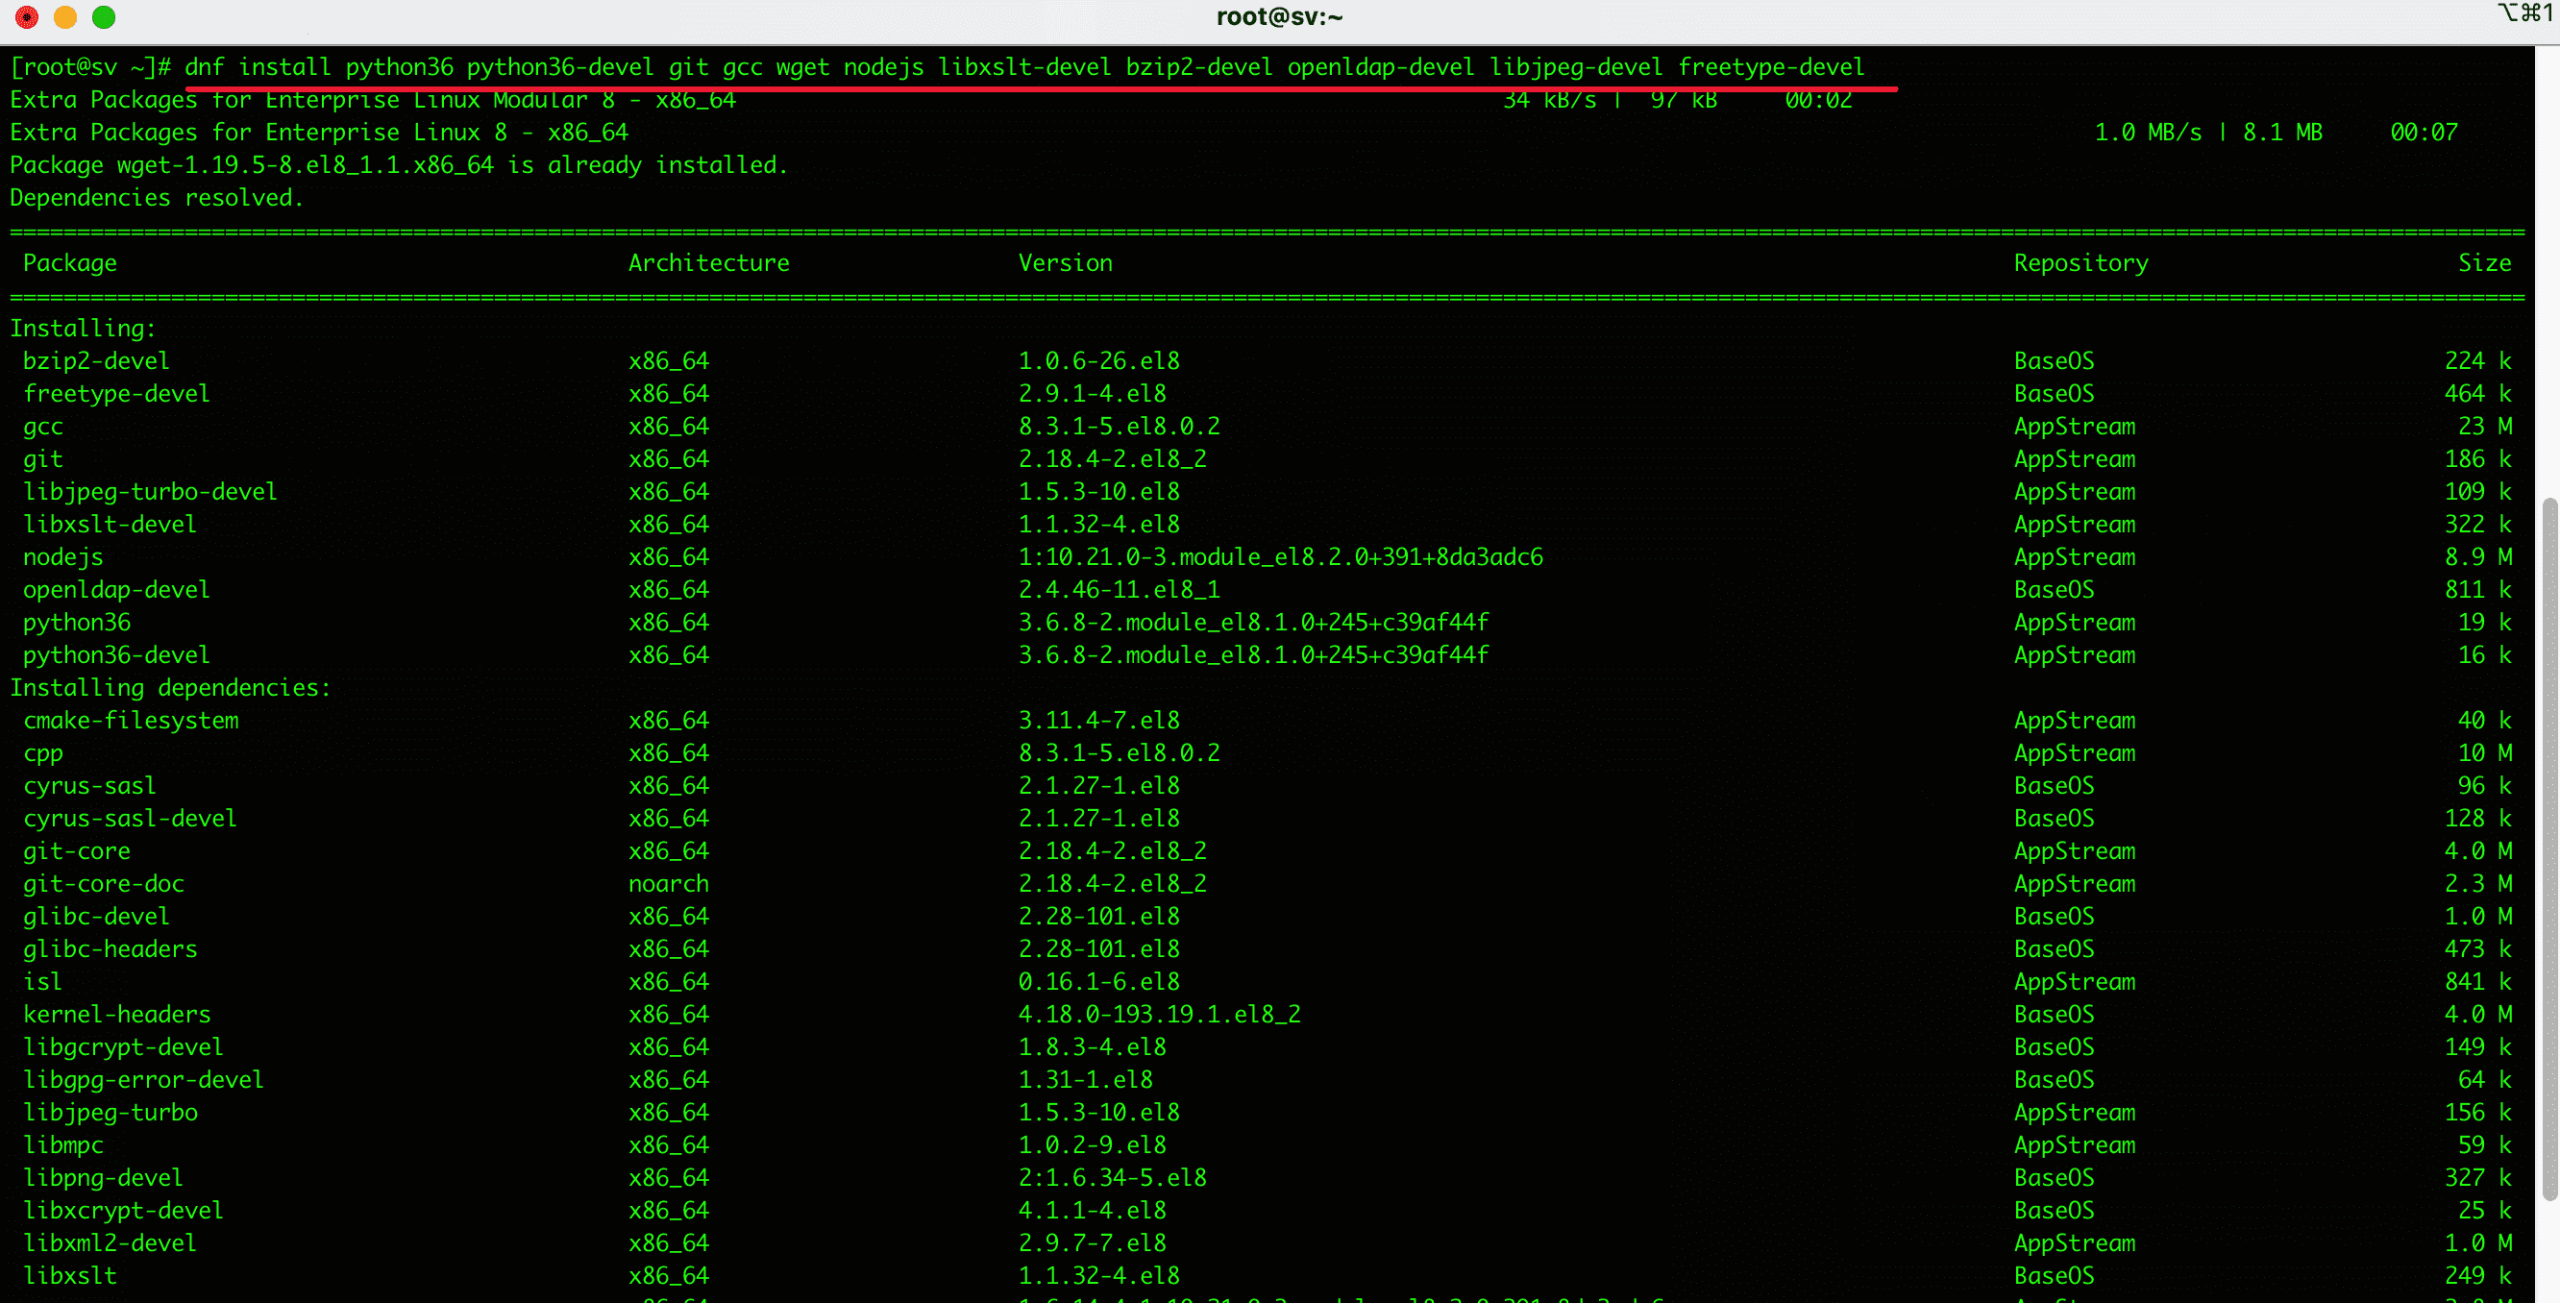Click the keyboard shortcut indicator at top right

pos(2524,13)
